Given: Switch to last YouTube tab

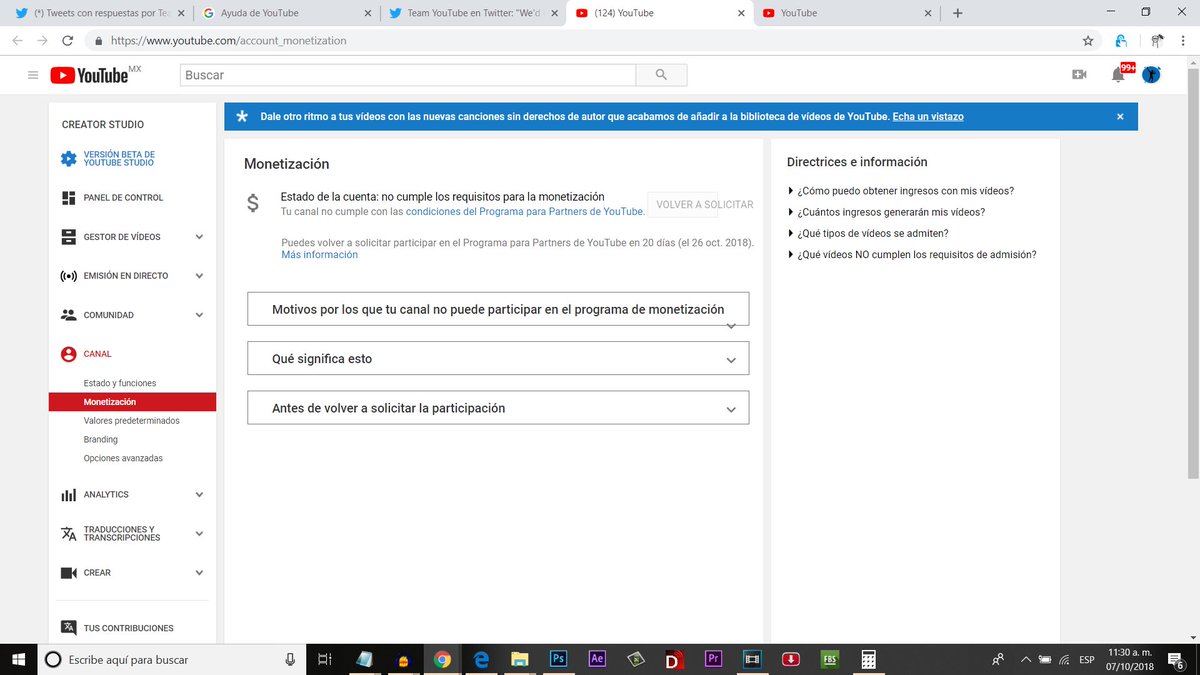Looking at the screenshot, I should point(845,13).
